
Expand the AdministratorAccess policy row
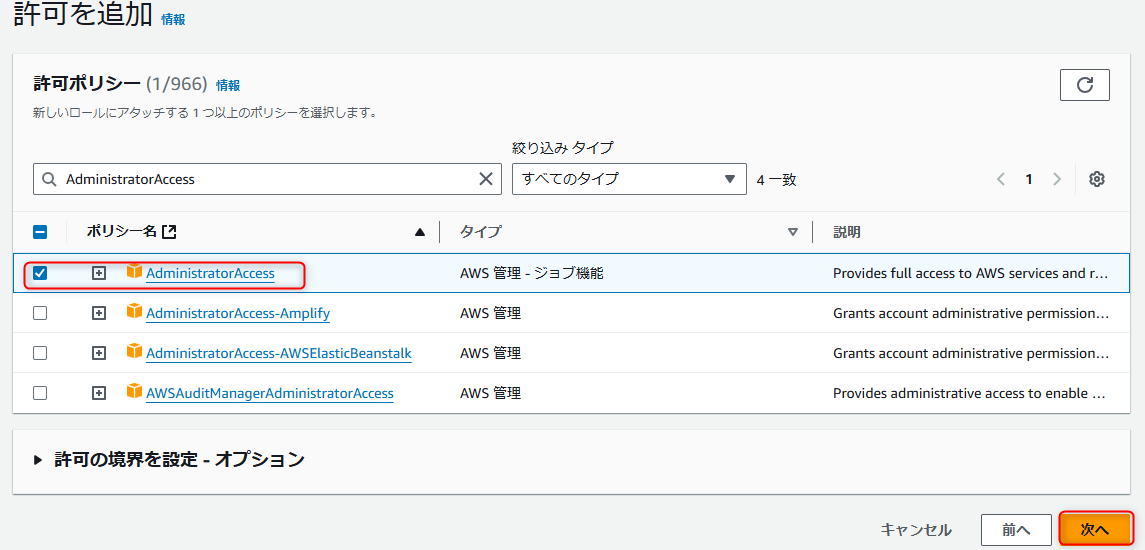point(99,273)
